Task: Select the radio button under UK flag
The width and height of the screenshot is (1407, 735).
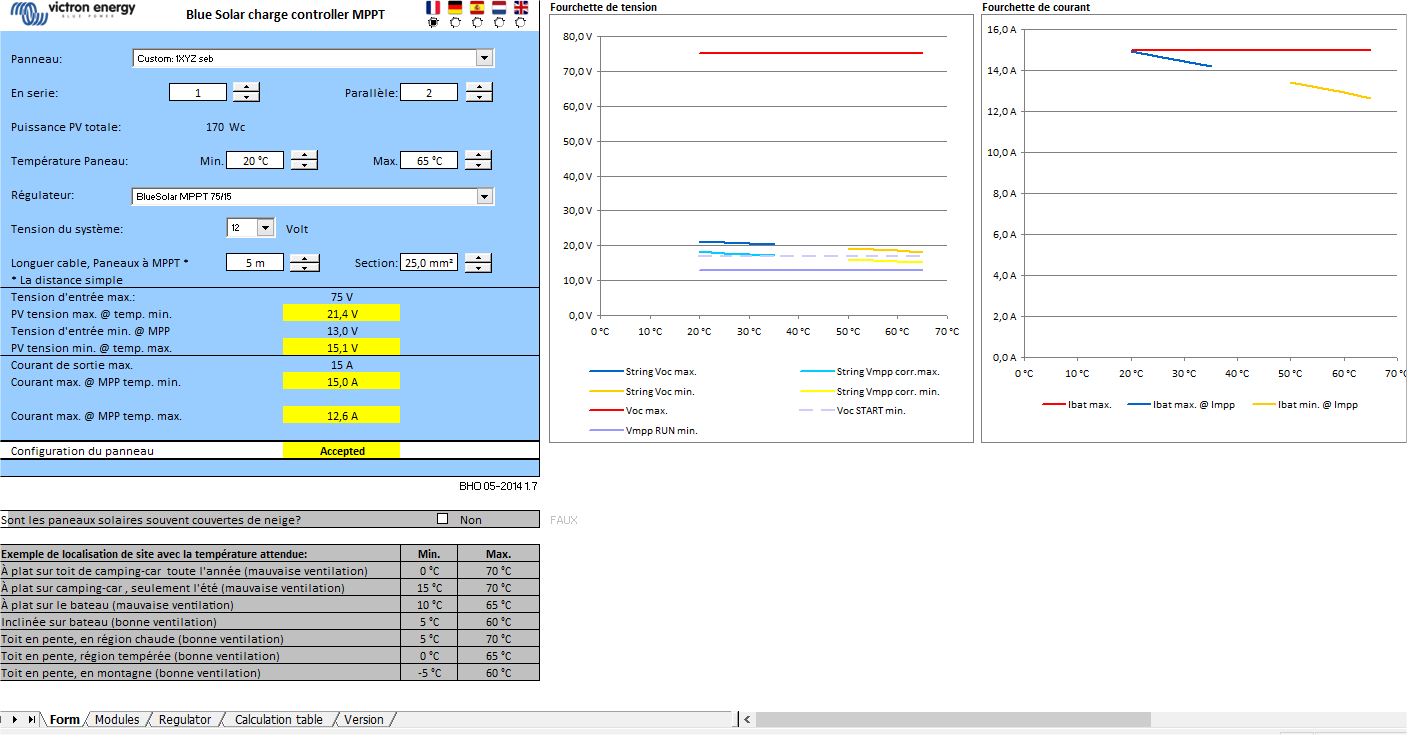Action: [x=521, y=23]
